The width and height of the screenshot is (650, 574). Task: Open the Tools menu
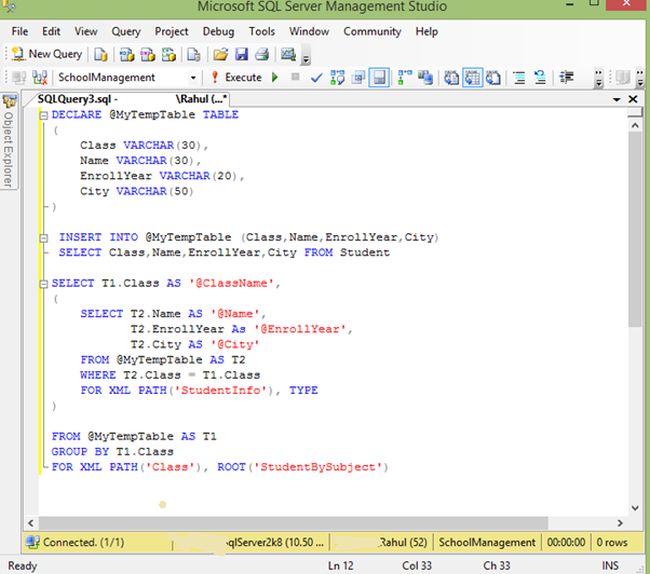click(262, 31)
